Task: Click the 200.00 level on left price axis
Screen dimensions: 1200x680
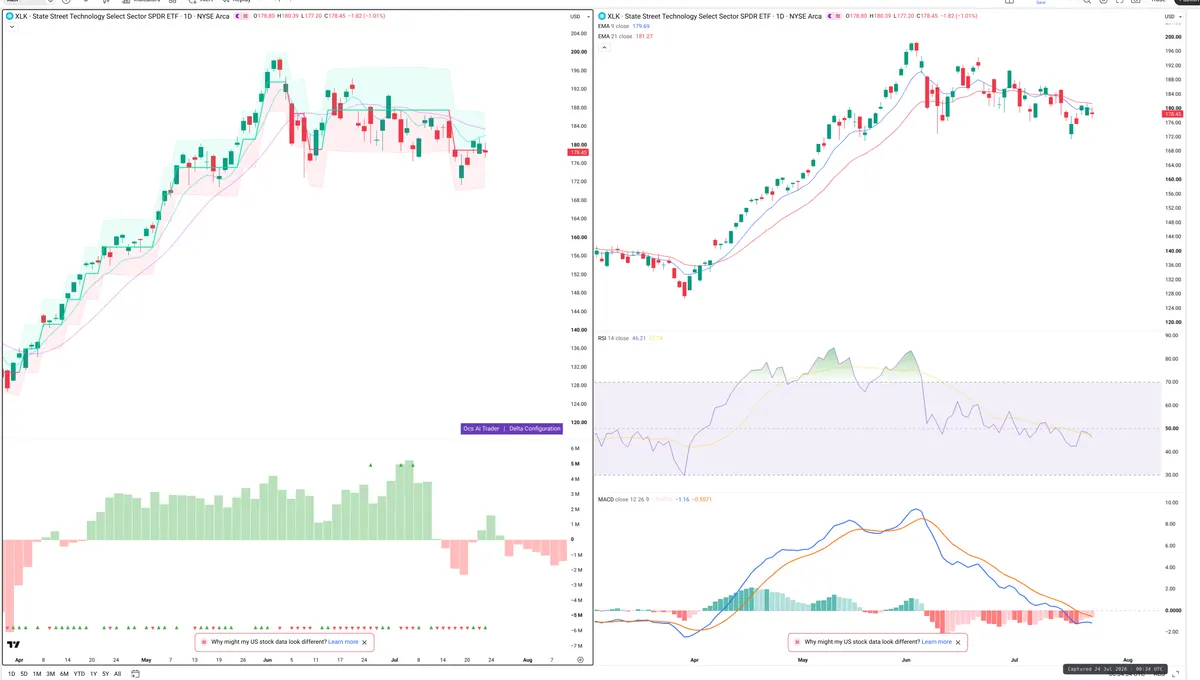Action: [578, 52]
